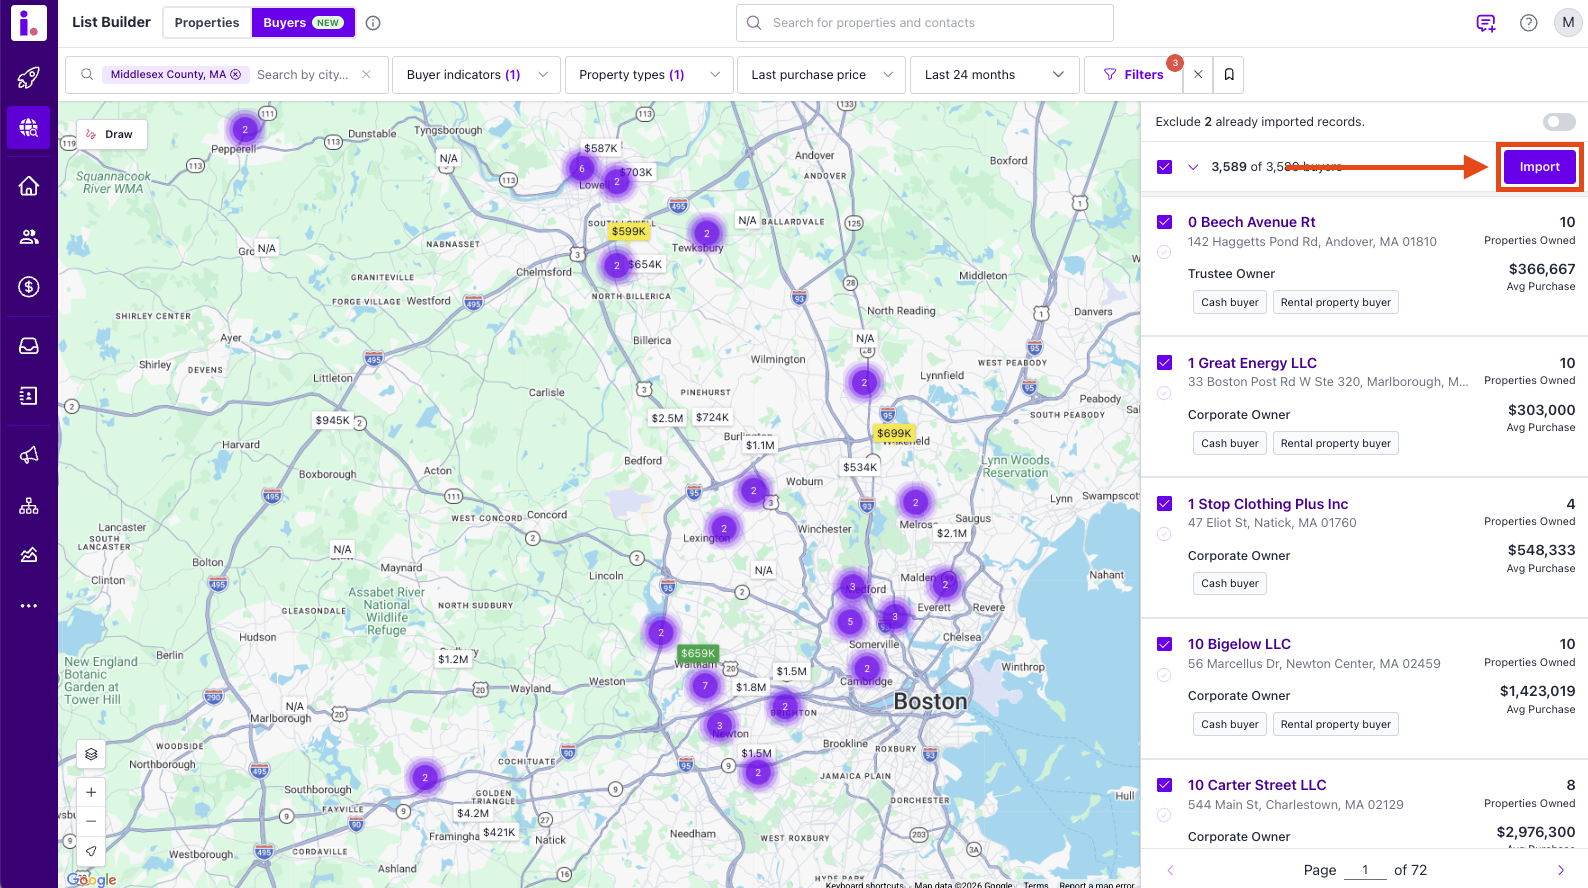
Task: Uncheck the 1 Great Energy LLC checkbox
Action: coord(1164,363)
